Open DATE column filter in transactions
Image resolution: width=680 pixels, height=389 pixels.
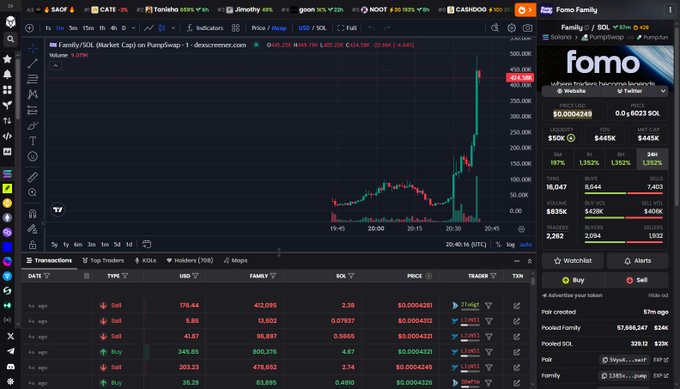47,276
